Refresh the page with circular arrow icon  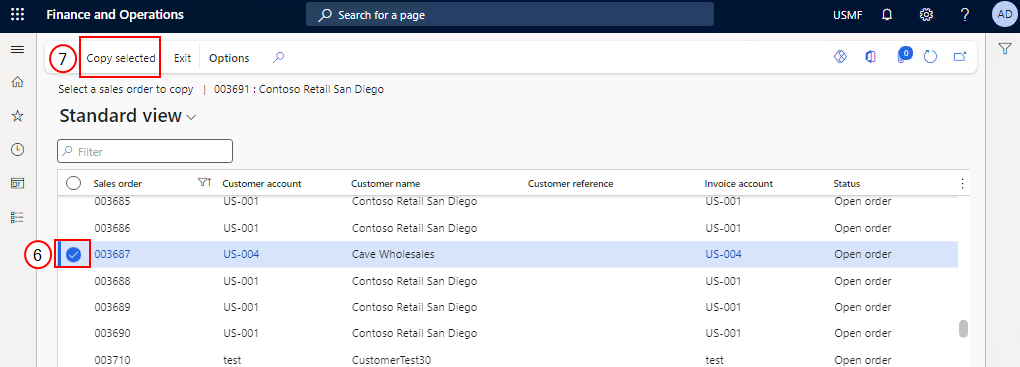click(930, 57)
